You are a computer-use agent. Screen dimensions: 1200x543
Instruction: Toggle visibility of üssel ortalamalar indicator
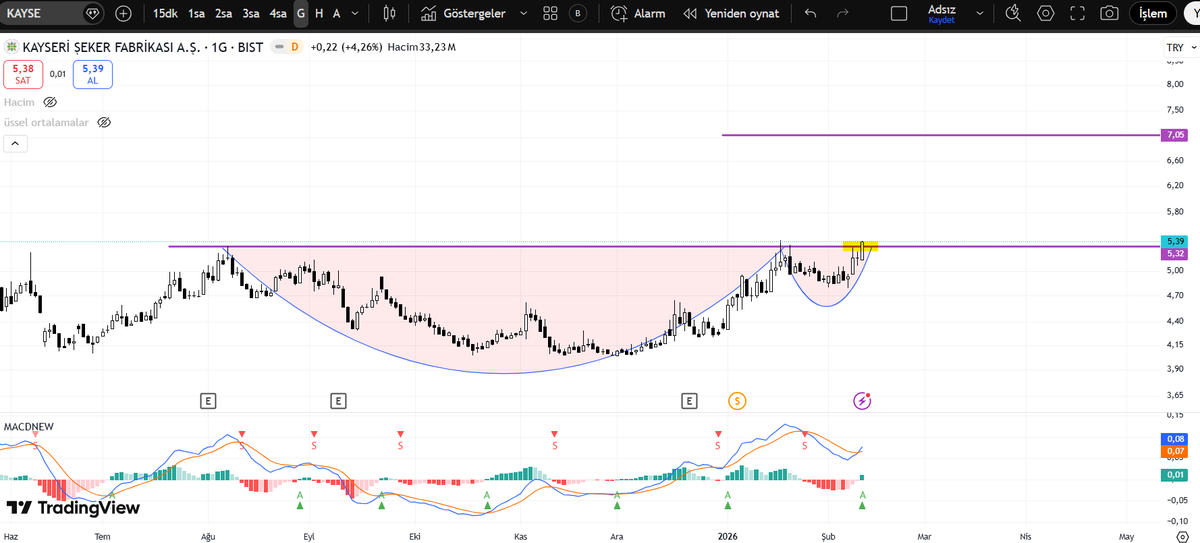pos(104,122)
